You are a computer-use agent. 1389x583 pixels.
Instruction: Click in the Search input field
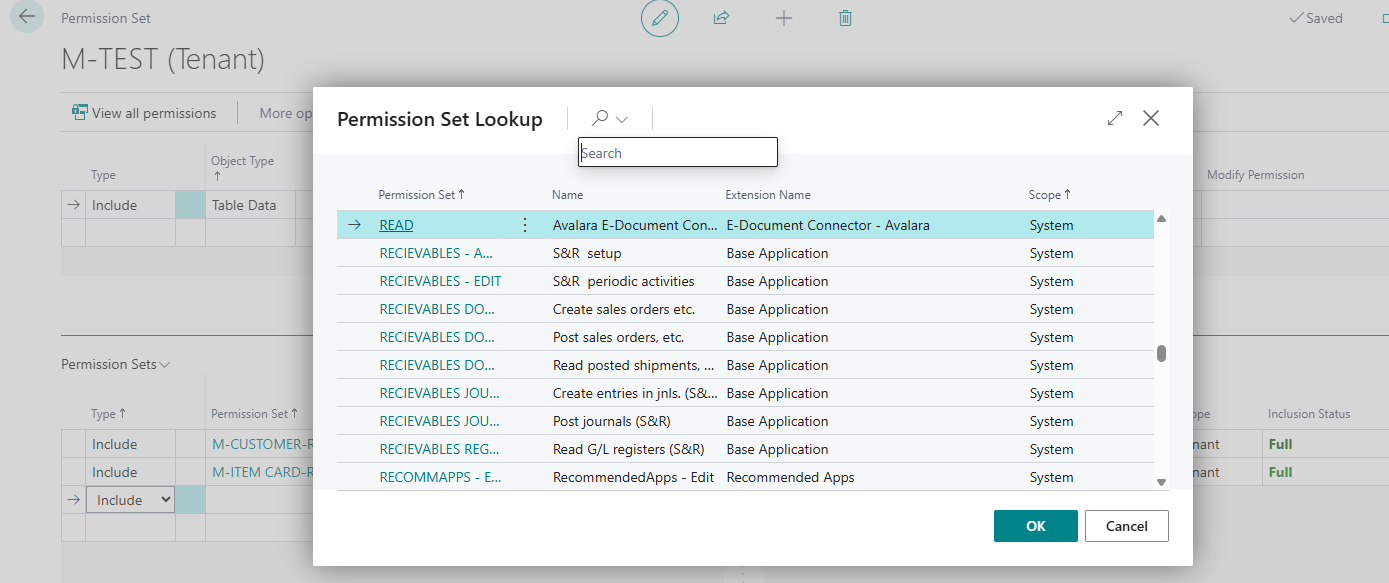678,153
